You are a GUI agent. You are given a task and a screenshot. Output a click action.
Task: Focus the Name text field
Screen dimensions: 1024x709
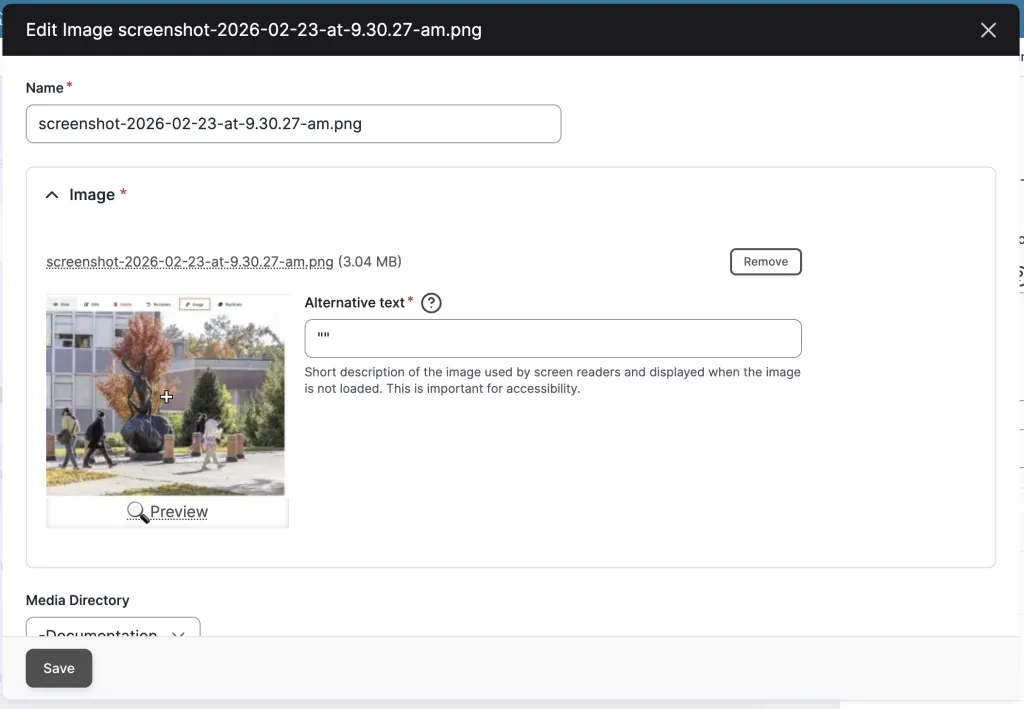(x=293, y=124)
